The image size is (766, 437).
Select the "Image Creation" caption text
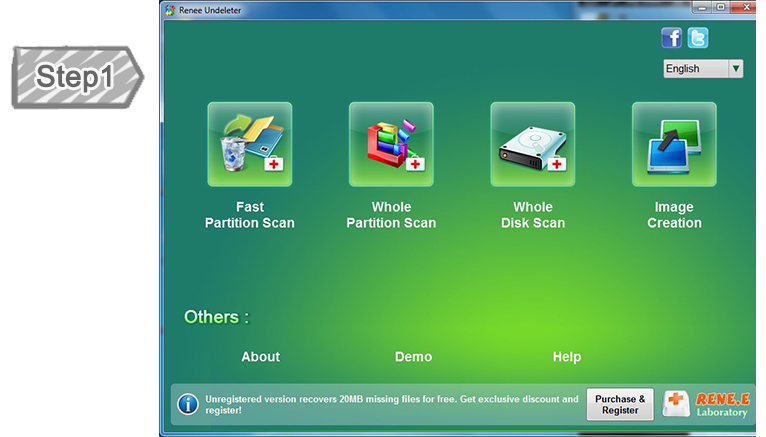(x=674, y=215)
